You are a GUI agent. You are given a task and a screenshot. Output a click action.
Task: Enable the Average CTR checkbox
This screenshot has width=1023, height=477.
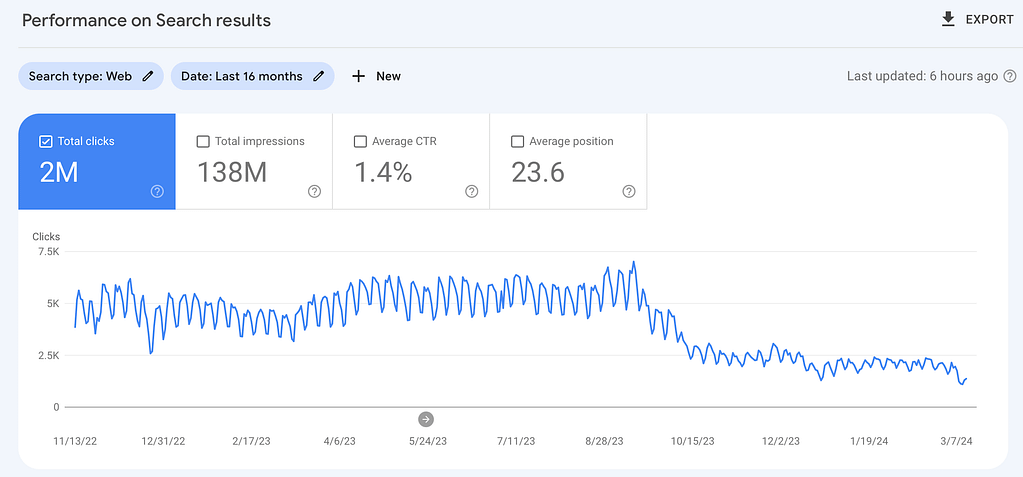click(360, 142)
